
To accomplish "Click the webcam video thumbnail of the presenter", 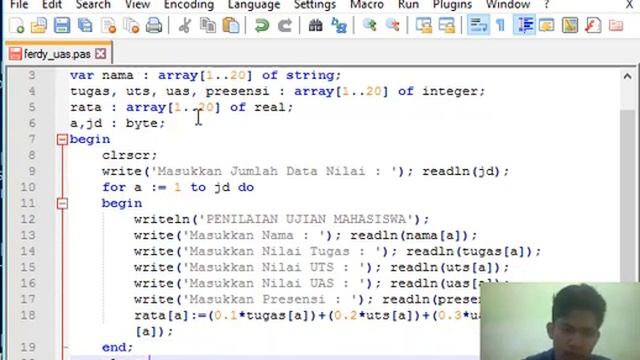I will click(560, 321).
